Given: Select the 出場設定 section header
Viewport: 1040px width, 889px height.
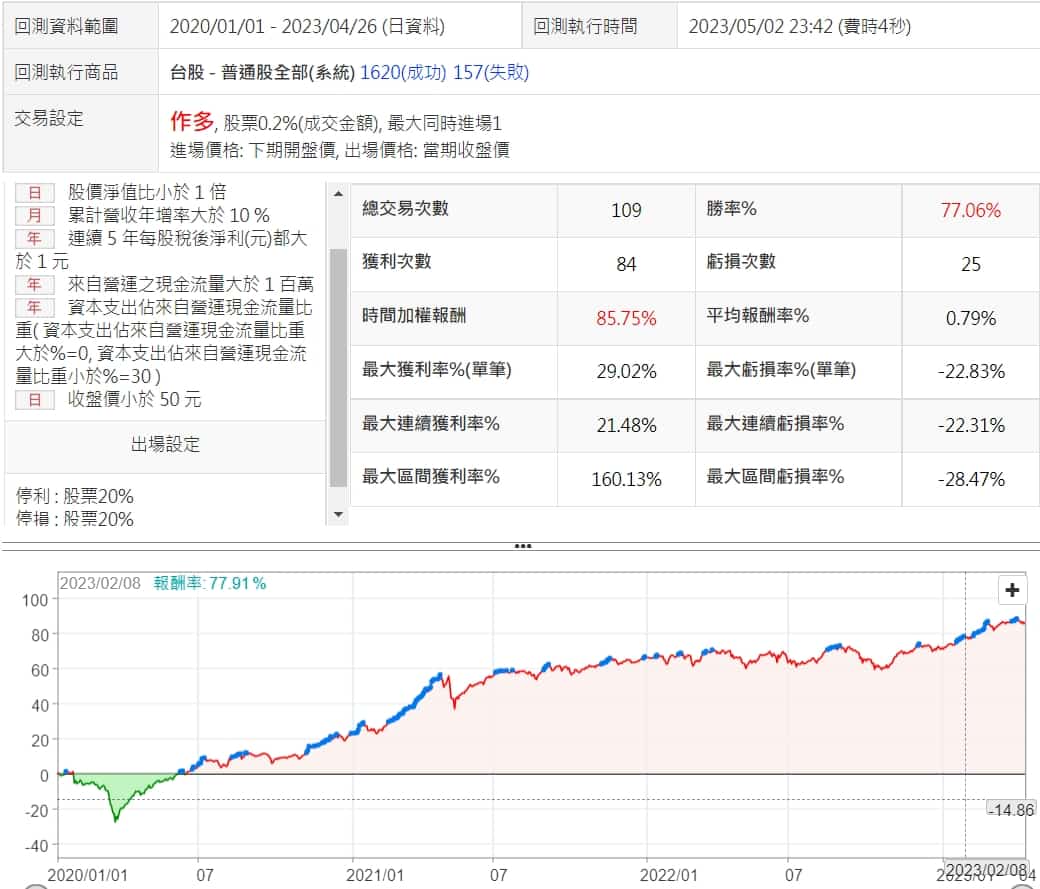Looking at the screenshot, I should (165, 445).
